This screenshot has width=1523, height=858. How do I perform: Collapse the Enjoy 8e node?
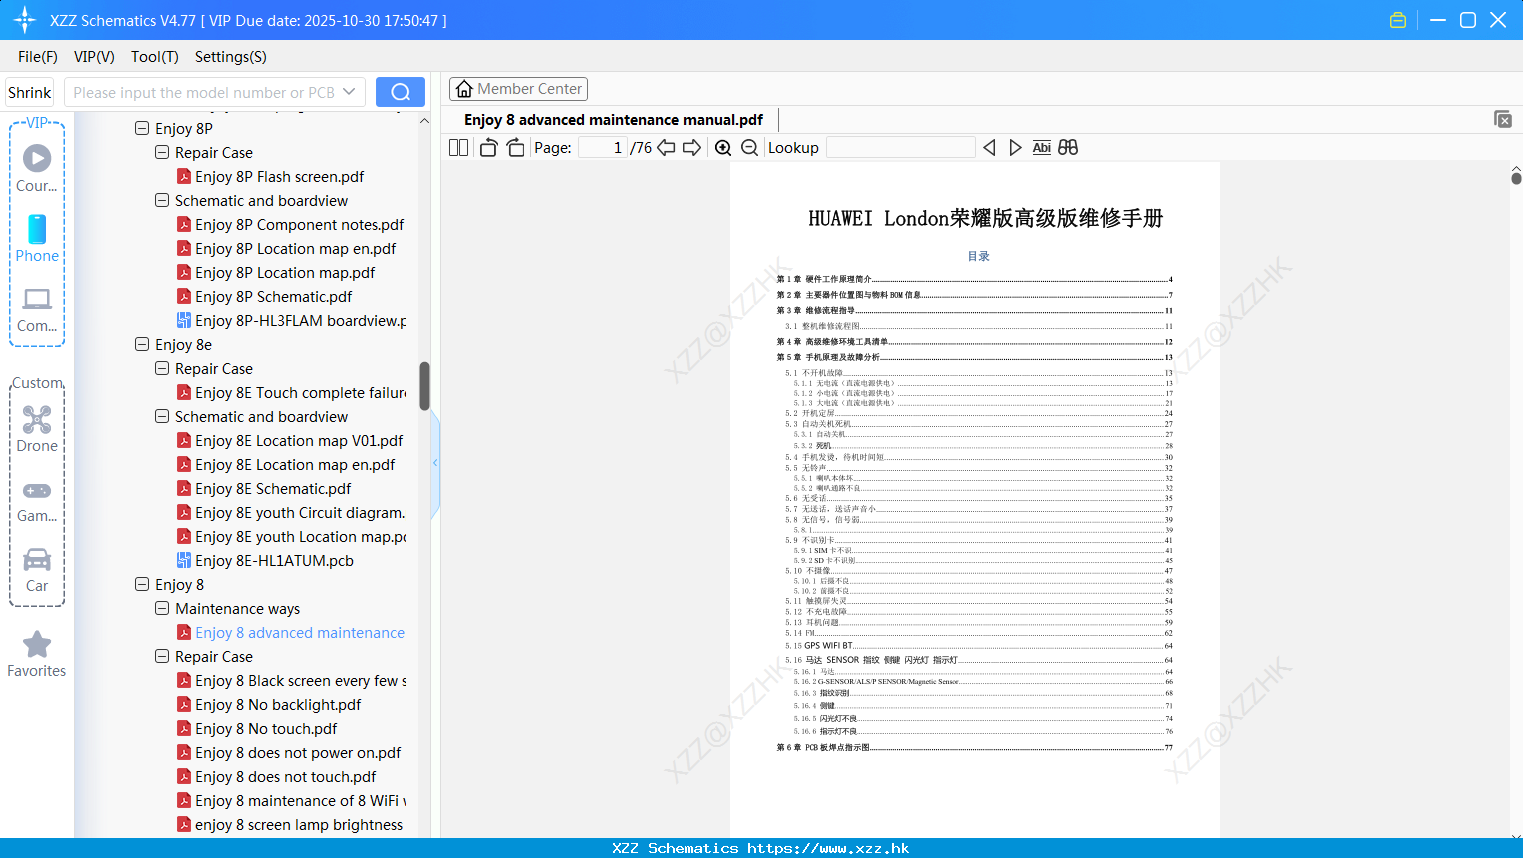tap(142, 344)
